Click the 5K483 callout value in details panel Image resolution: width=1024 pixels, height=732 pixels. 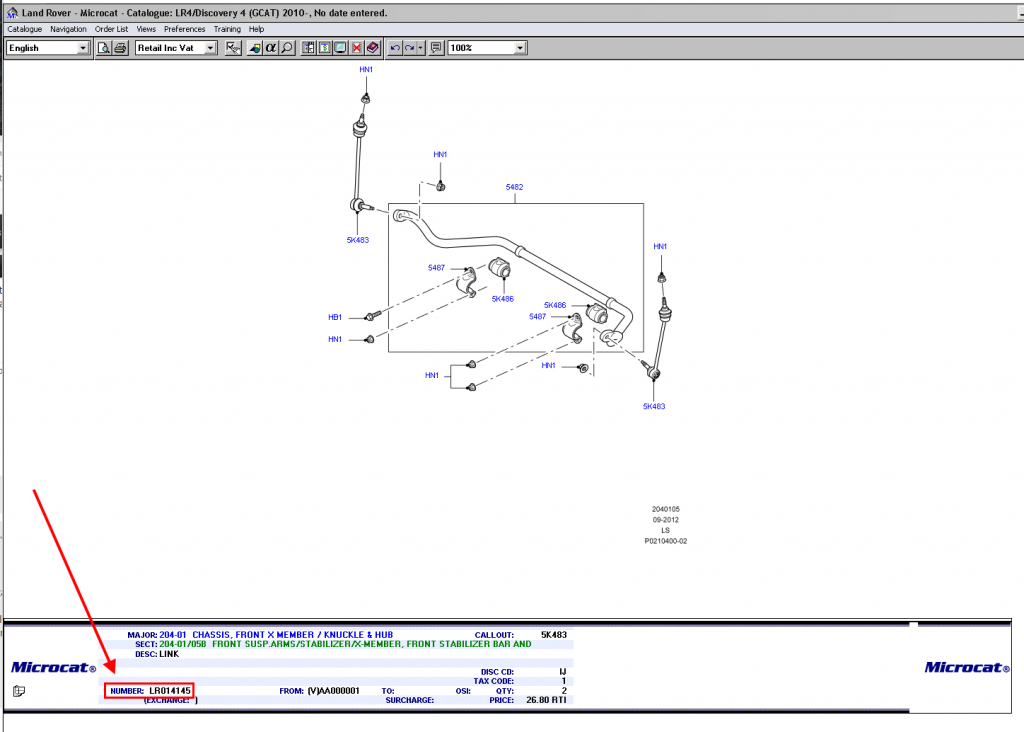coord(554,635)
